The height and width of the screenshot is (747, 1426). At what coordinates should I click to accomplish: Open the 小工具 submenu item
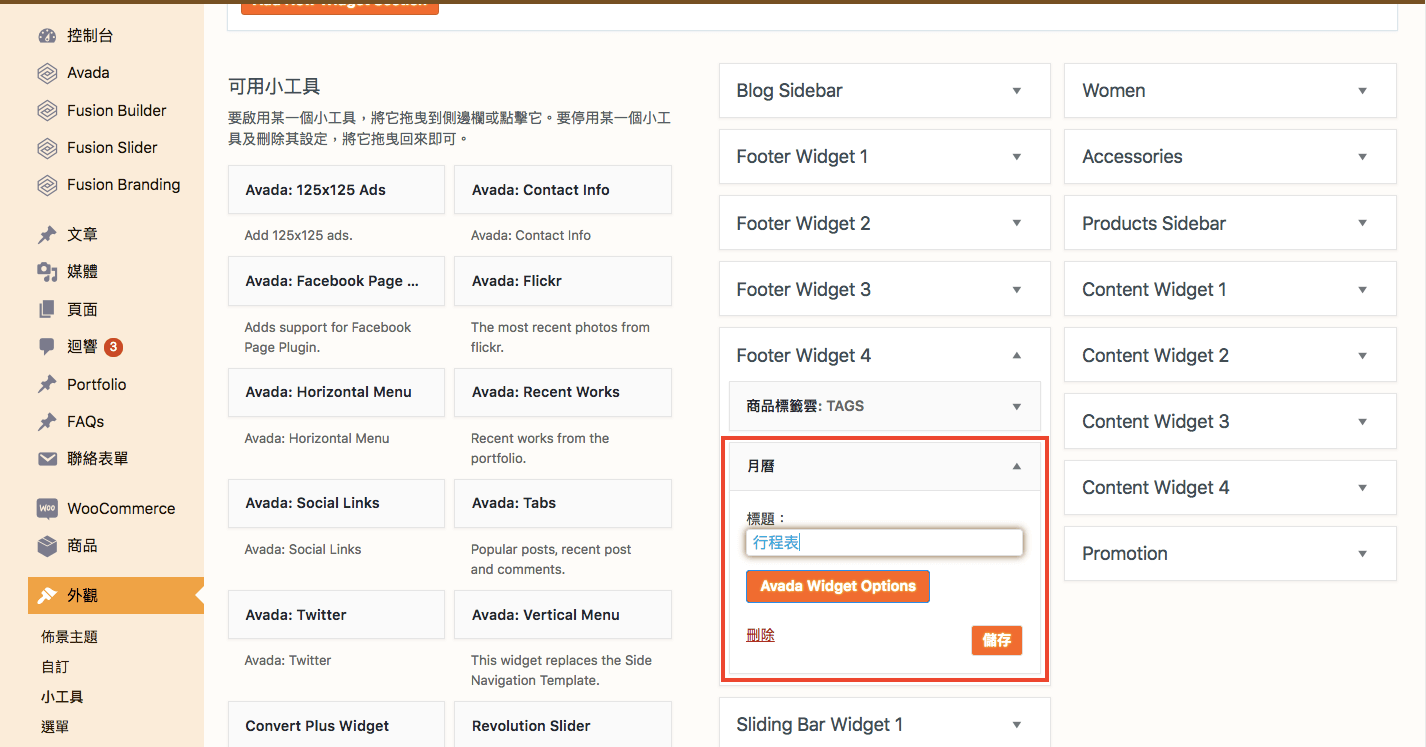(62, 697)
